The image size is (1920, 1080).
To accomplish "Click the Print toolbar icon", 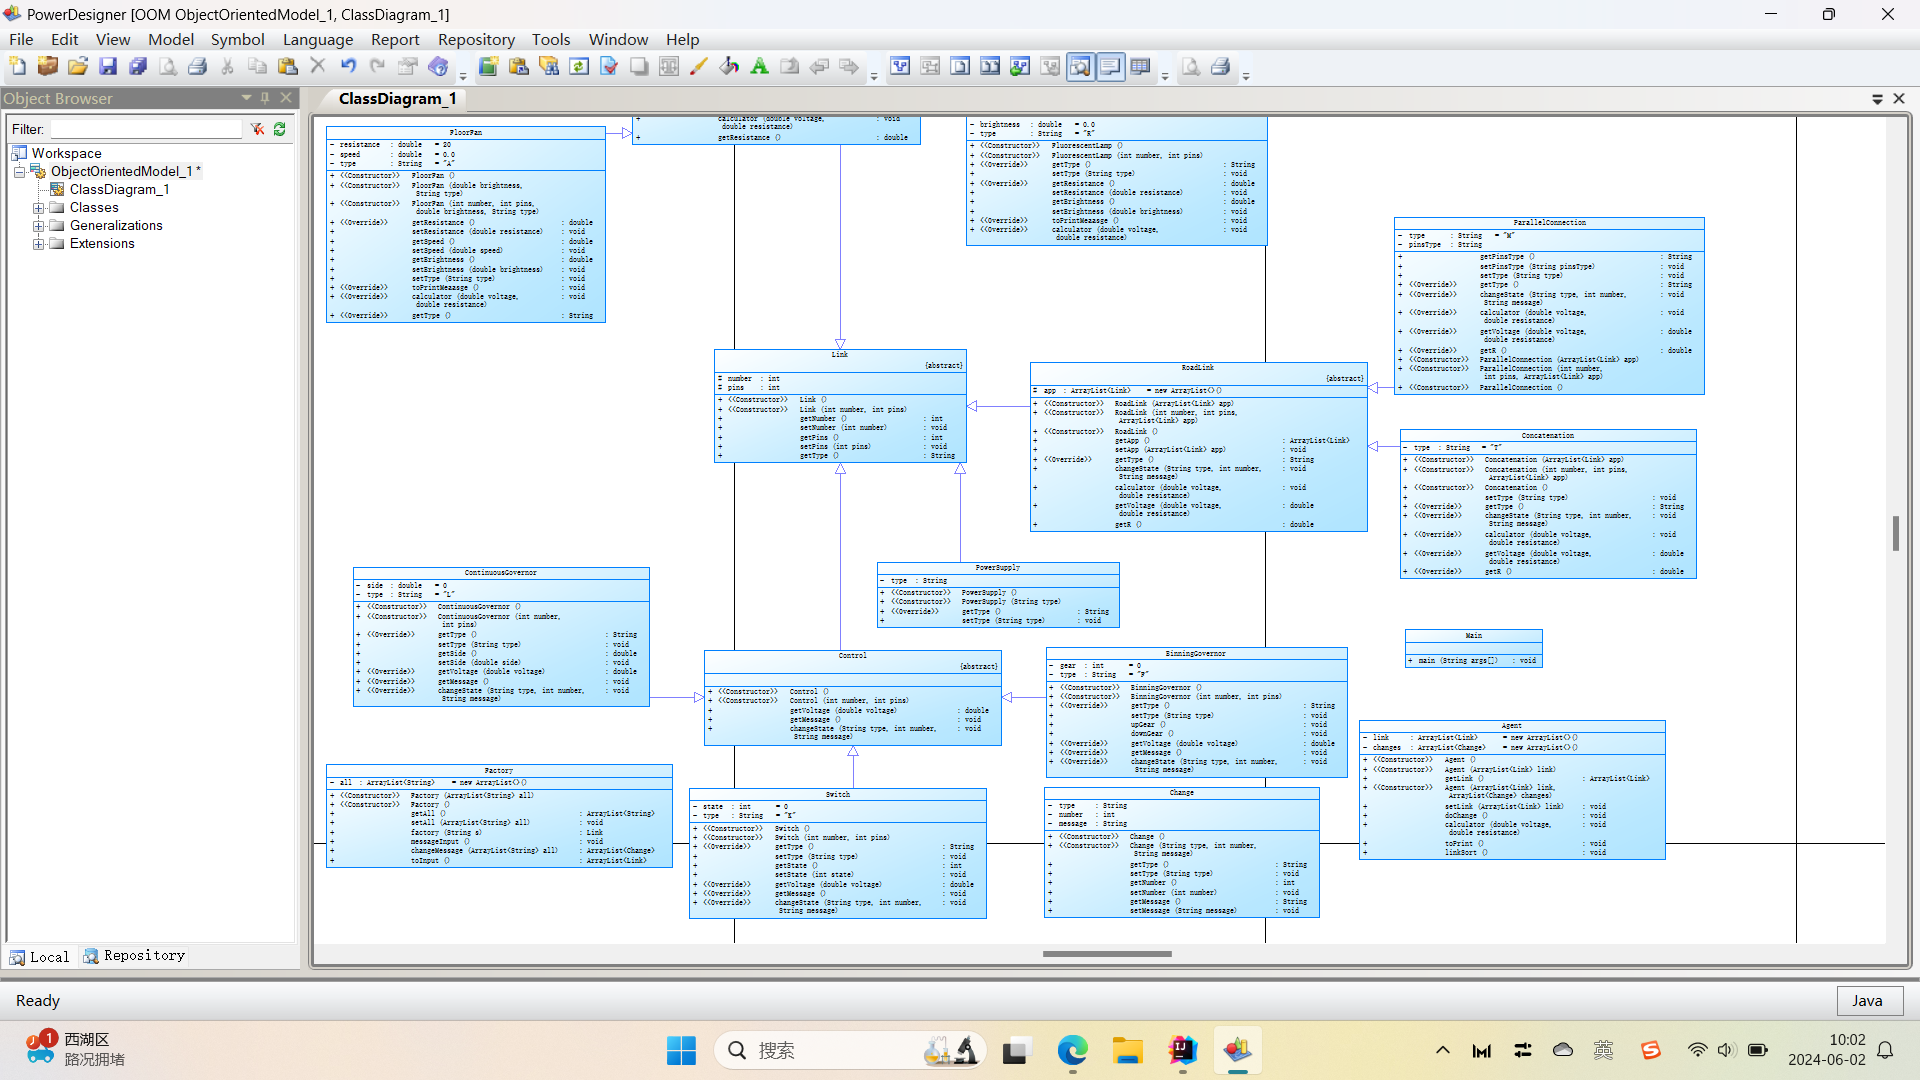I will coord(198,67).
